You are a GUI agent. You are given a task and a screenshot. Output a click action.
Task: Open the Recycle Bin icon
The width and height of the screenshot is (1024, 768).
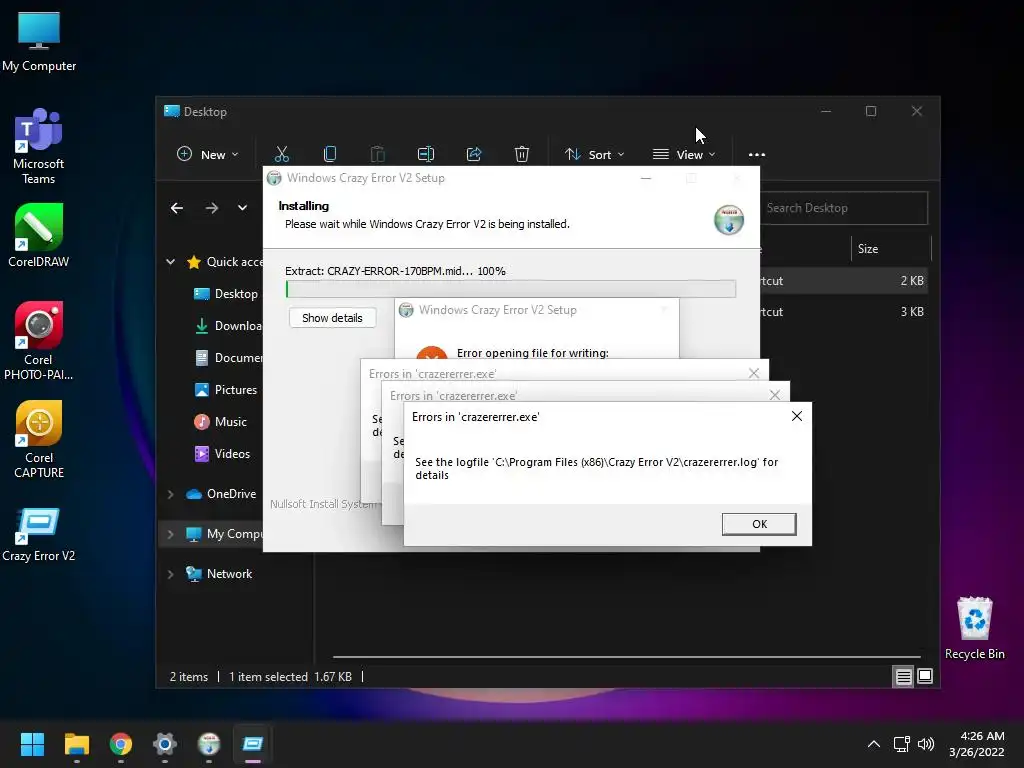[x=974, y=628]
